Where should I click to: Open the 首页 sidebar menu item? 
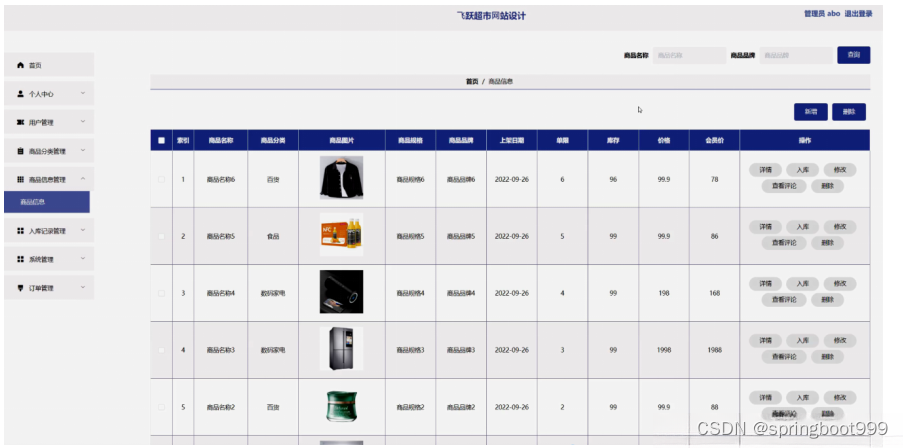click(x=49, y=65)
